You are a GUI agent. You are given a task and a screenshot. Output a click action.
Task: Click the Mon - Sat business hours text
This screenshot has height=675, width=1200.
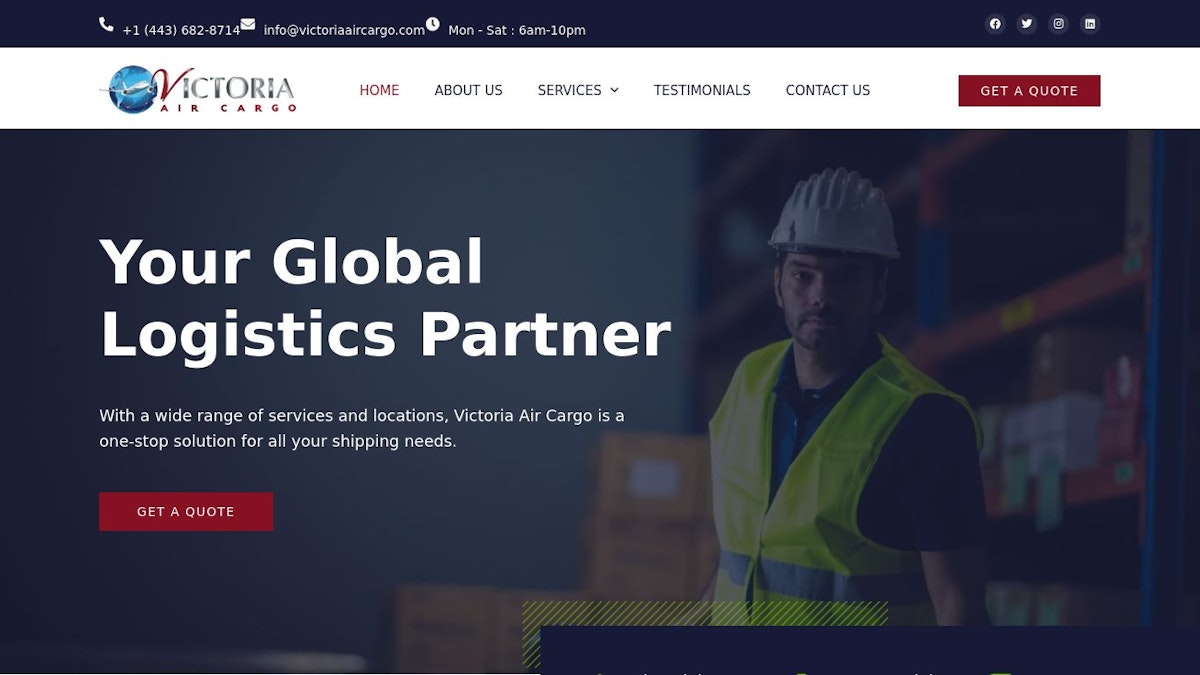(x=517, y=30)
